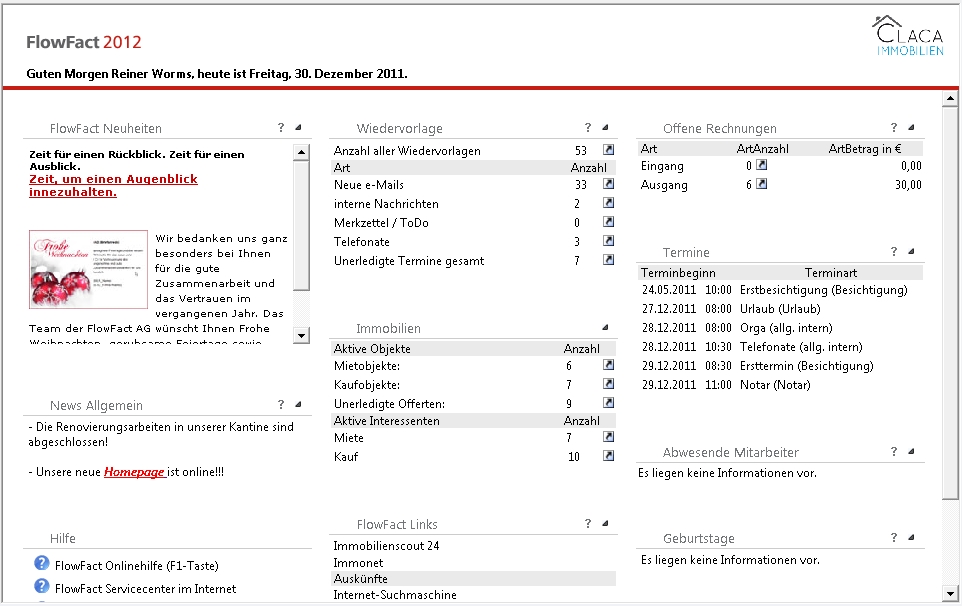Image resolution: width=962 pixels, height=606 pixels.
Task: Click the 'Aktive Objekte' section header
Action: tap(372, 348)
